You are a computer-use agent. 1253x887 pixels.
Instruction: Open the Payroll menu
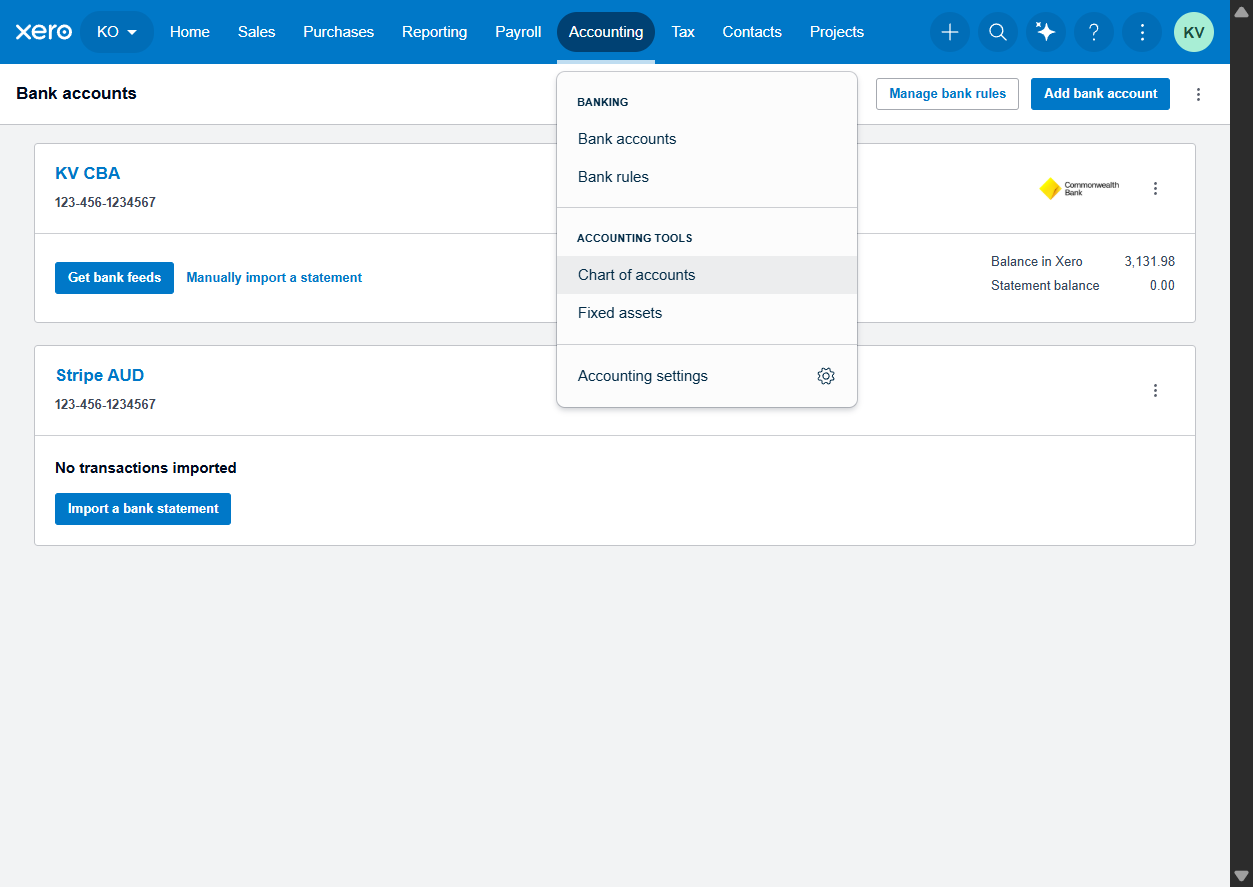[518, 32]
